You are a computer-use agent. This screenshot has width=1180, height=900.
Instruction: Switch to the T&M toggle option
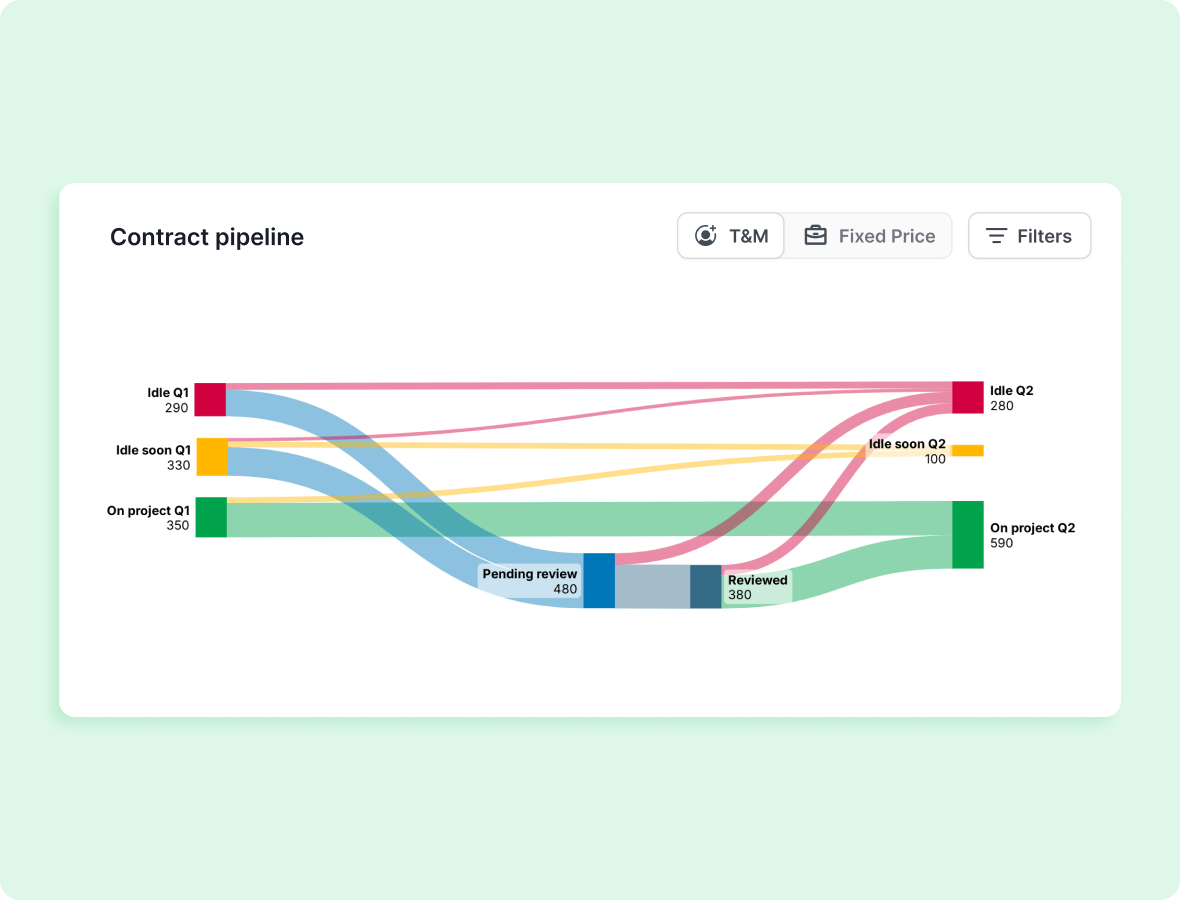pos(731,236)
